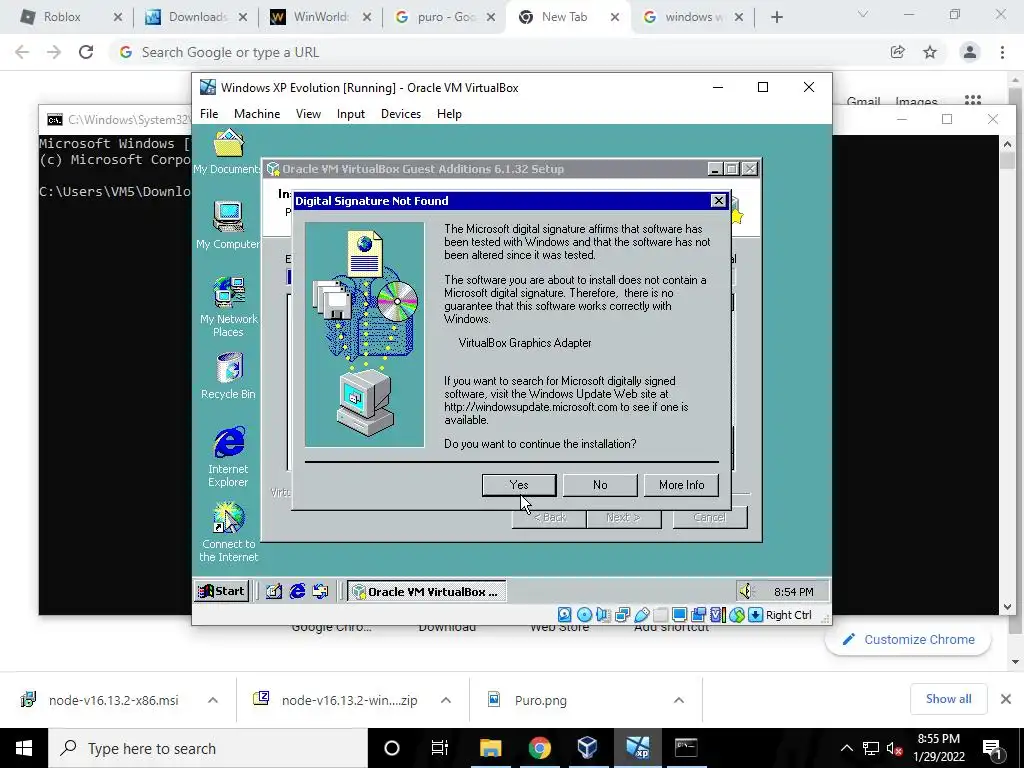Click Show all downloads button
Screen dimensions: 1024x768
coord(948,699)
